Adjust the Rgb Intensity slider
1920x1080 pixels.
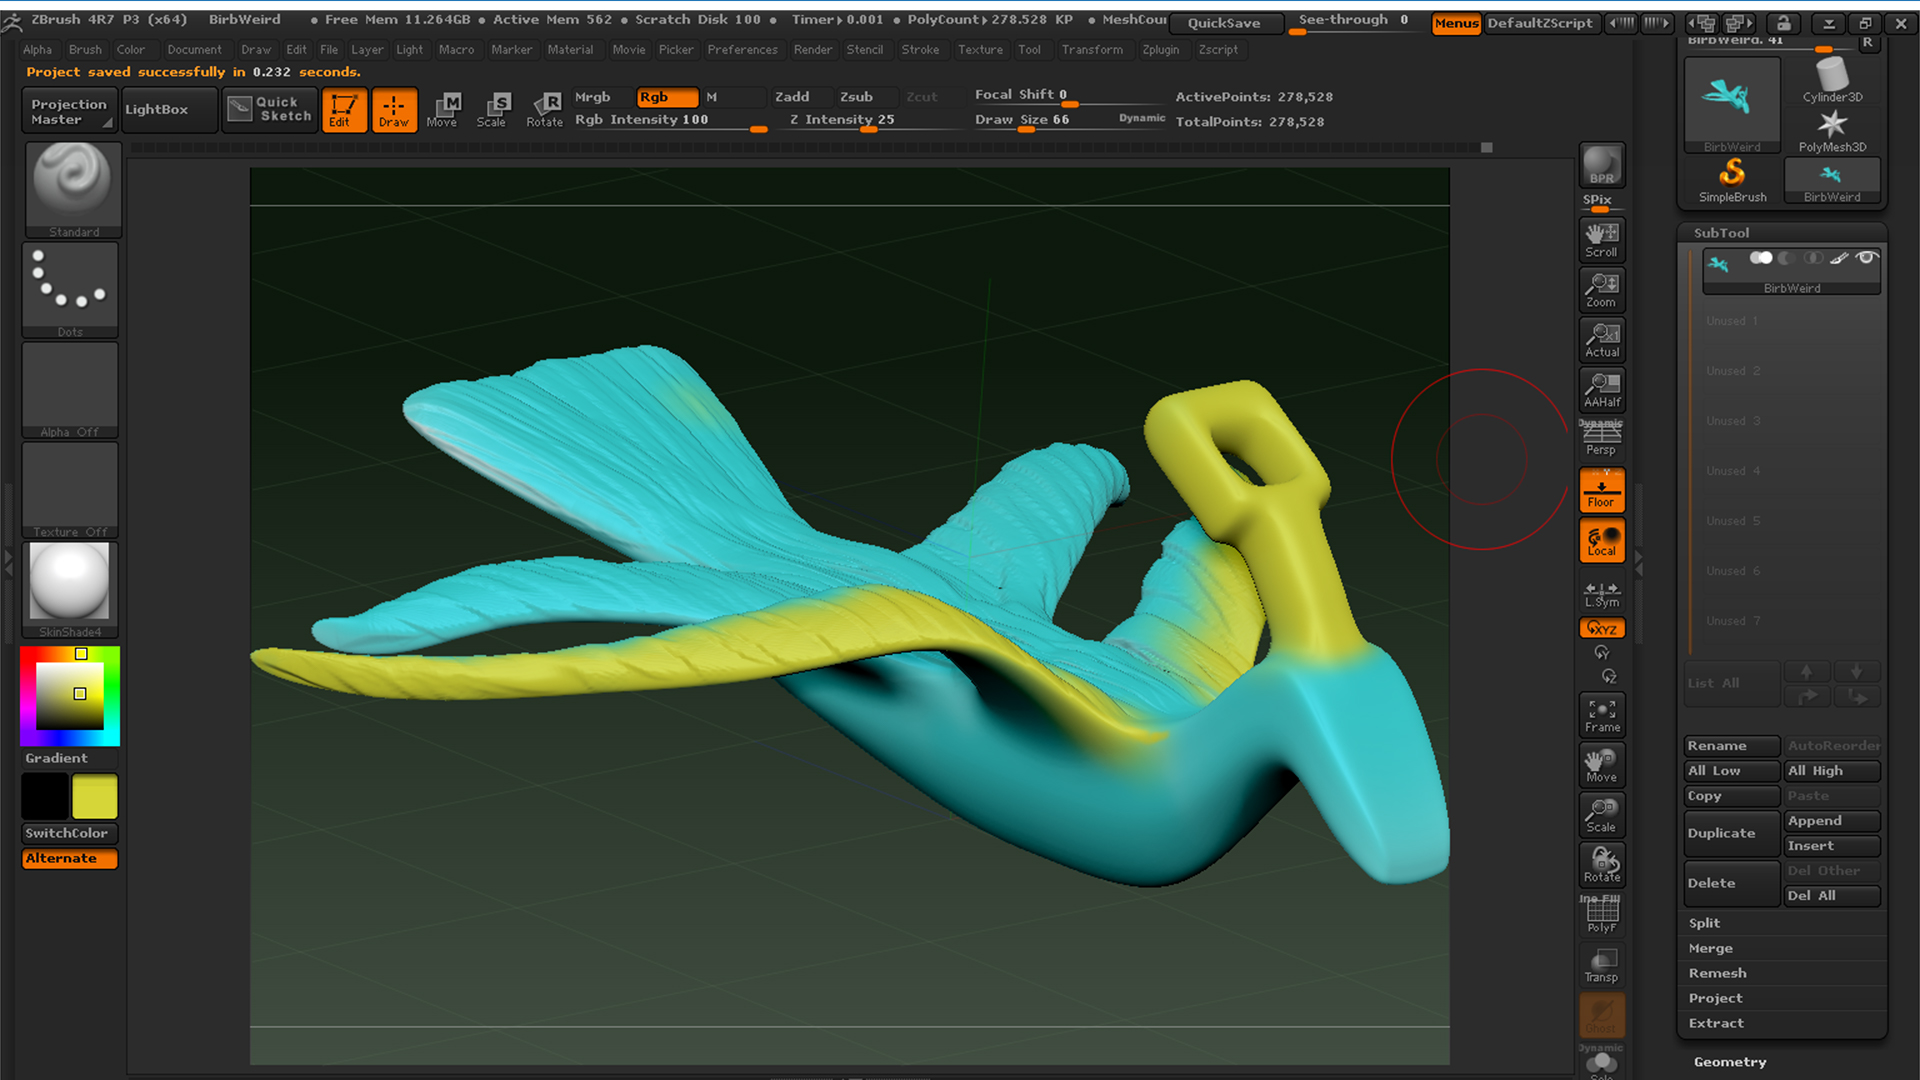click(669, 120)
